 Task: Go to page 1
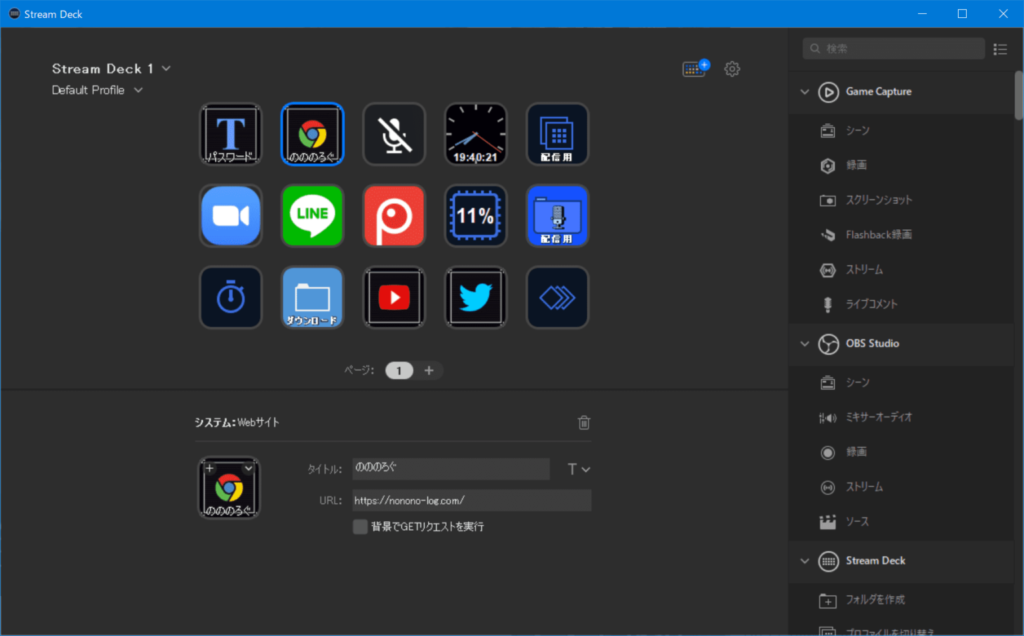[x=399, y=371]
